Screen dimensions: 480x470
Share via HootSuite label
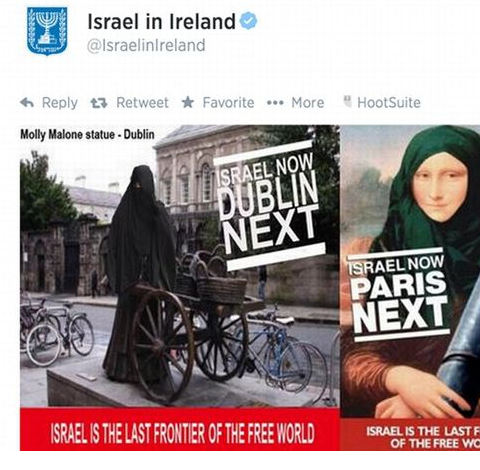389,103
